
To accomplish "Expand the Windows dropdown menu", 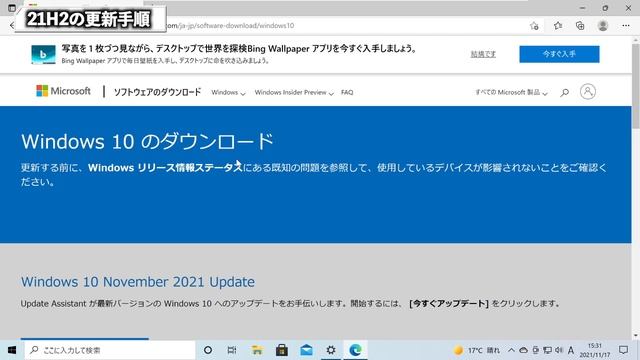I will click(228, 93).
